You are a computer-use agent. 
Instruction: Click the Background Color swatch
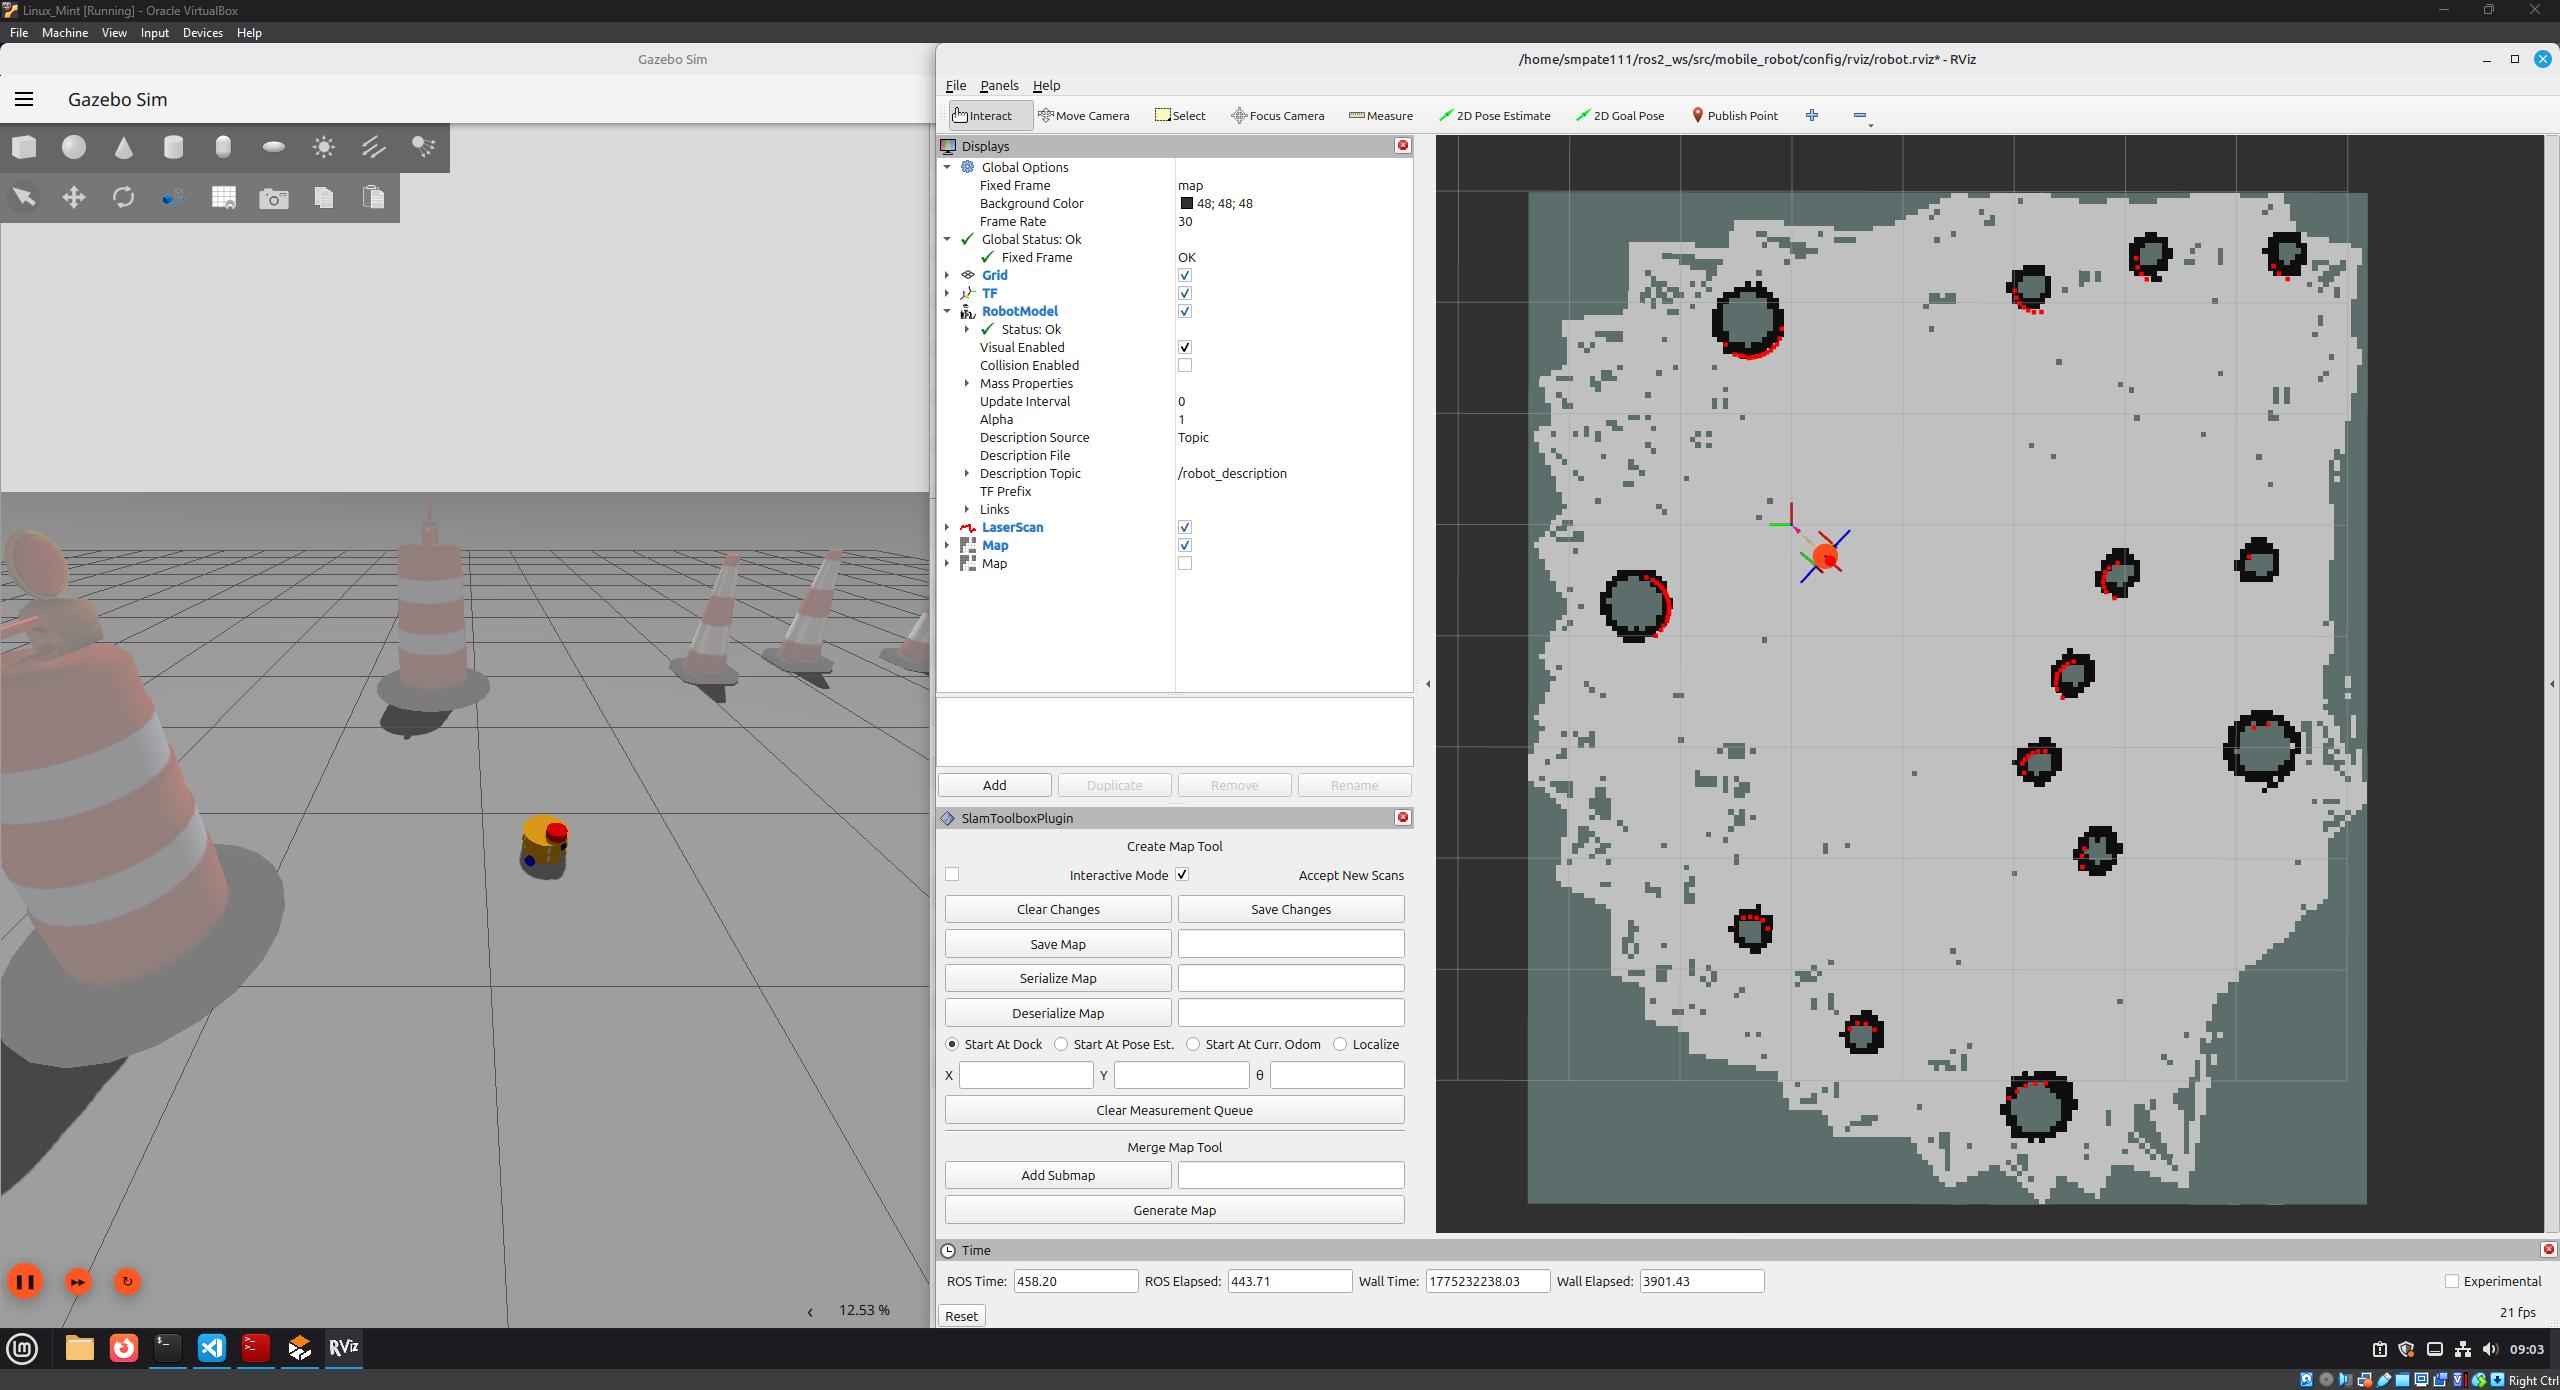[x=1187, y=203]
